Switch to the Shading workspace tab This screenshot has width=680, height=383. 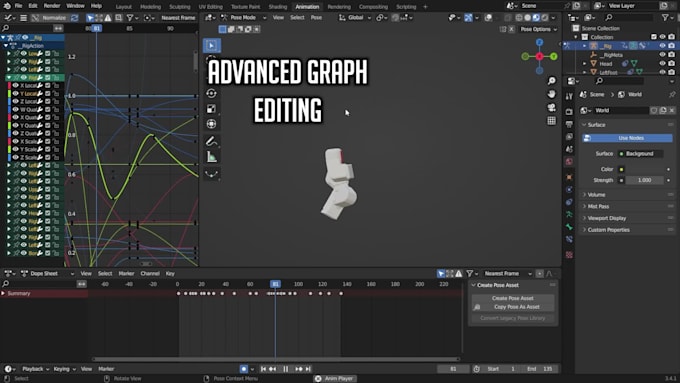278,7
